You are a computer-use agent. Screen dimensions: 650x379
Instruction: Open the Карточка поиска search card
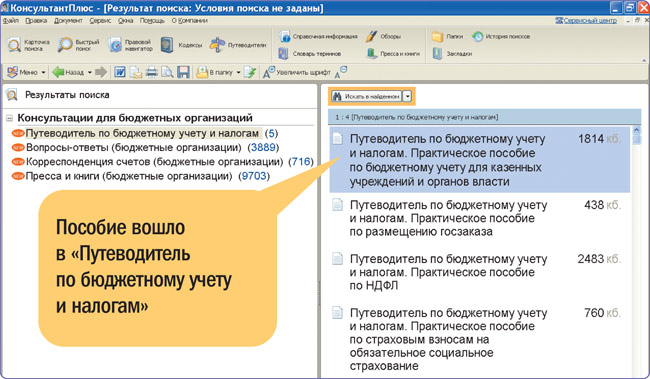coord(29,45)
